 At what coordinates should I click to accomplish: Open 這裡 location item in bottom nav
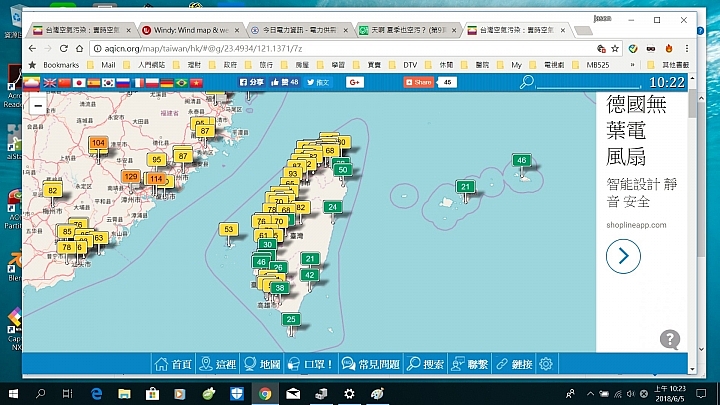tap(218, 364)
